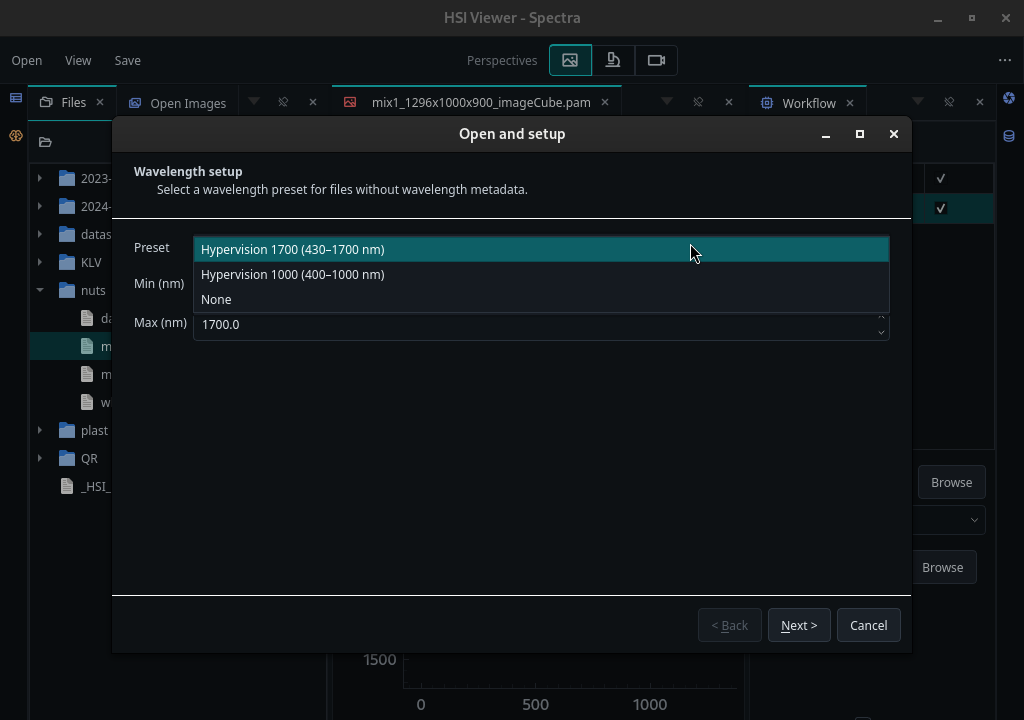Expand the 2024 folder

(40, 206)
